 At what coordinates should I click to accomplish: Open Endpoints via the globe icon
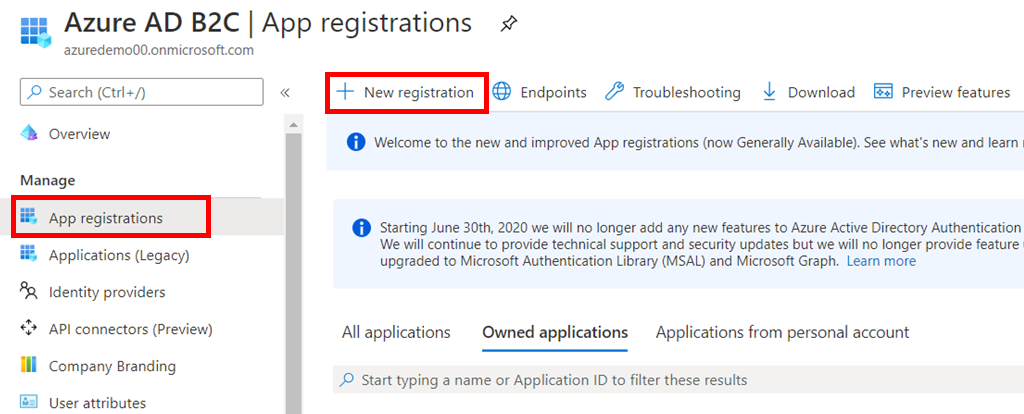pyautogui.click(x=501, y=92)
